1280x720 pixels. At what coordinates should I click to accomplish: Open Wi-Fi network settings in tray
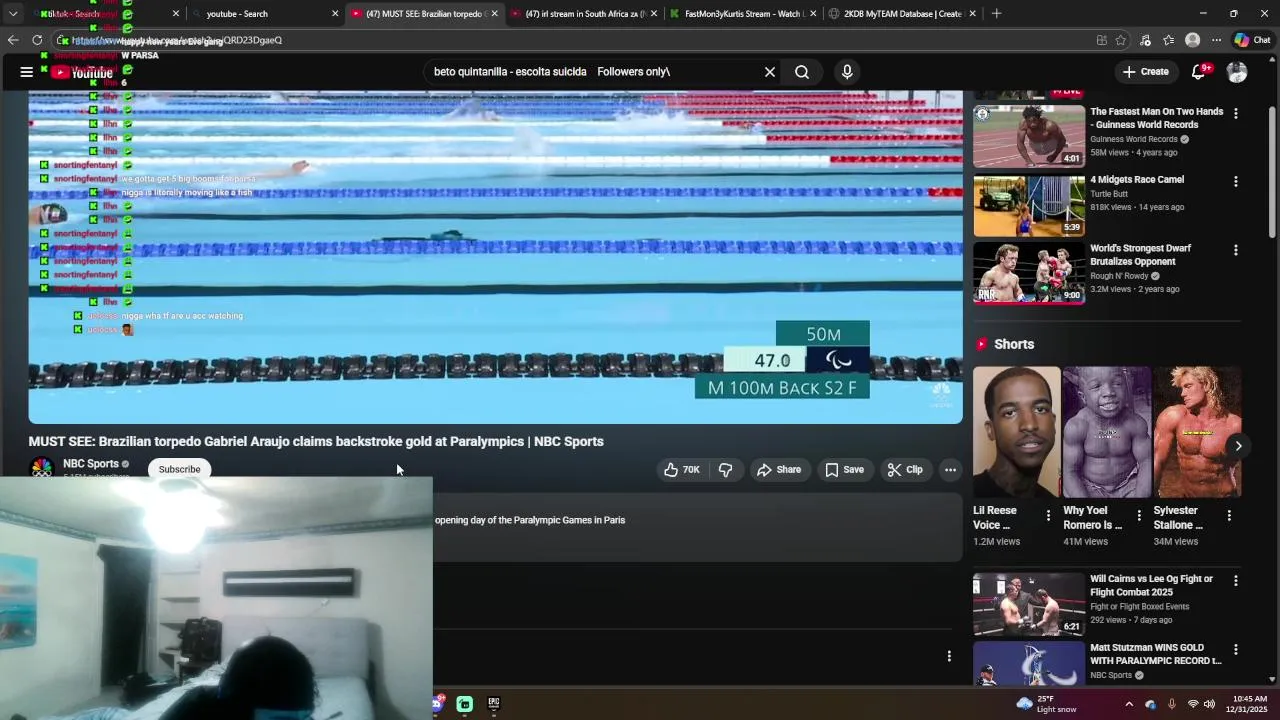1192,704
